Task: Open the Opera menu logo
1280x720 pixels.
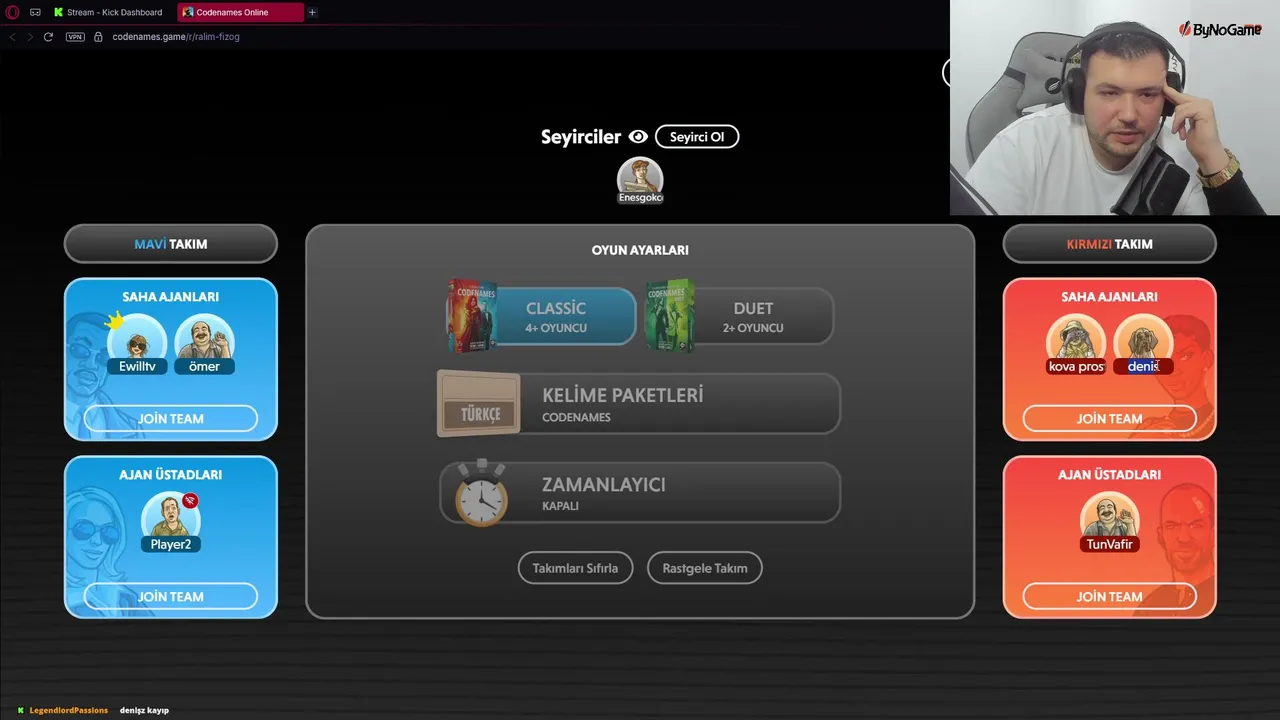Action: [13, 12]
